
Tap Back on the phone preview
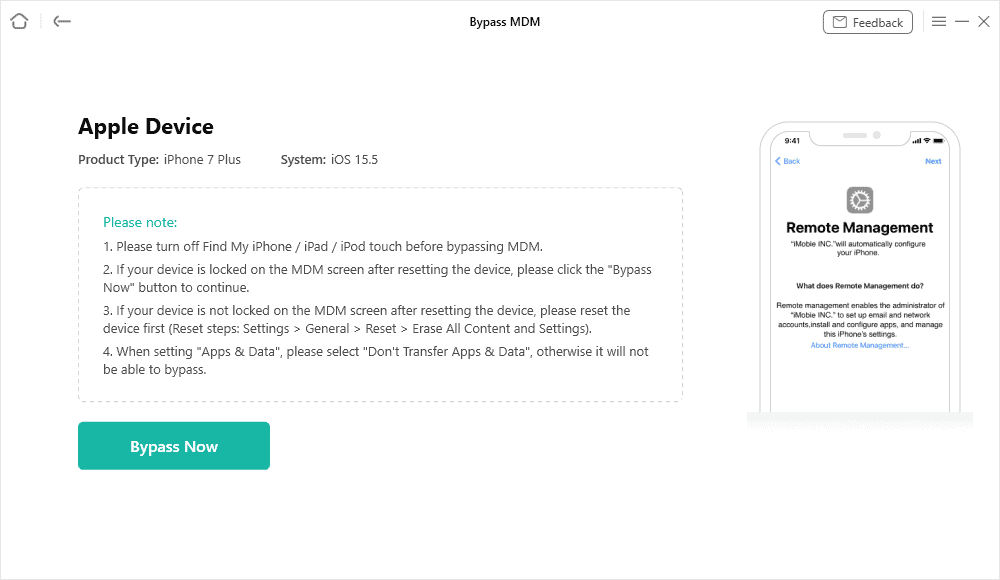[788, 161]
